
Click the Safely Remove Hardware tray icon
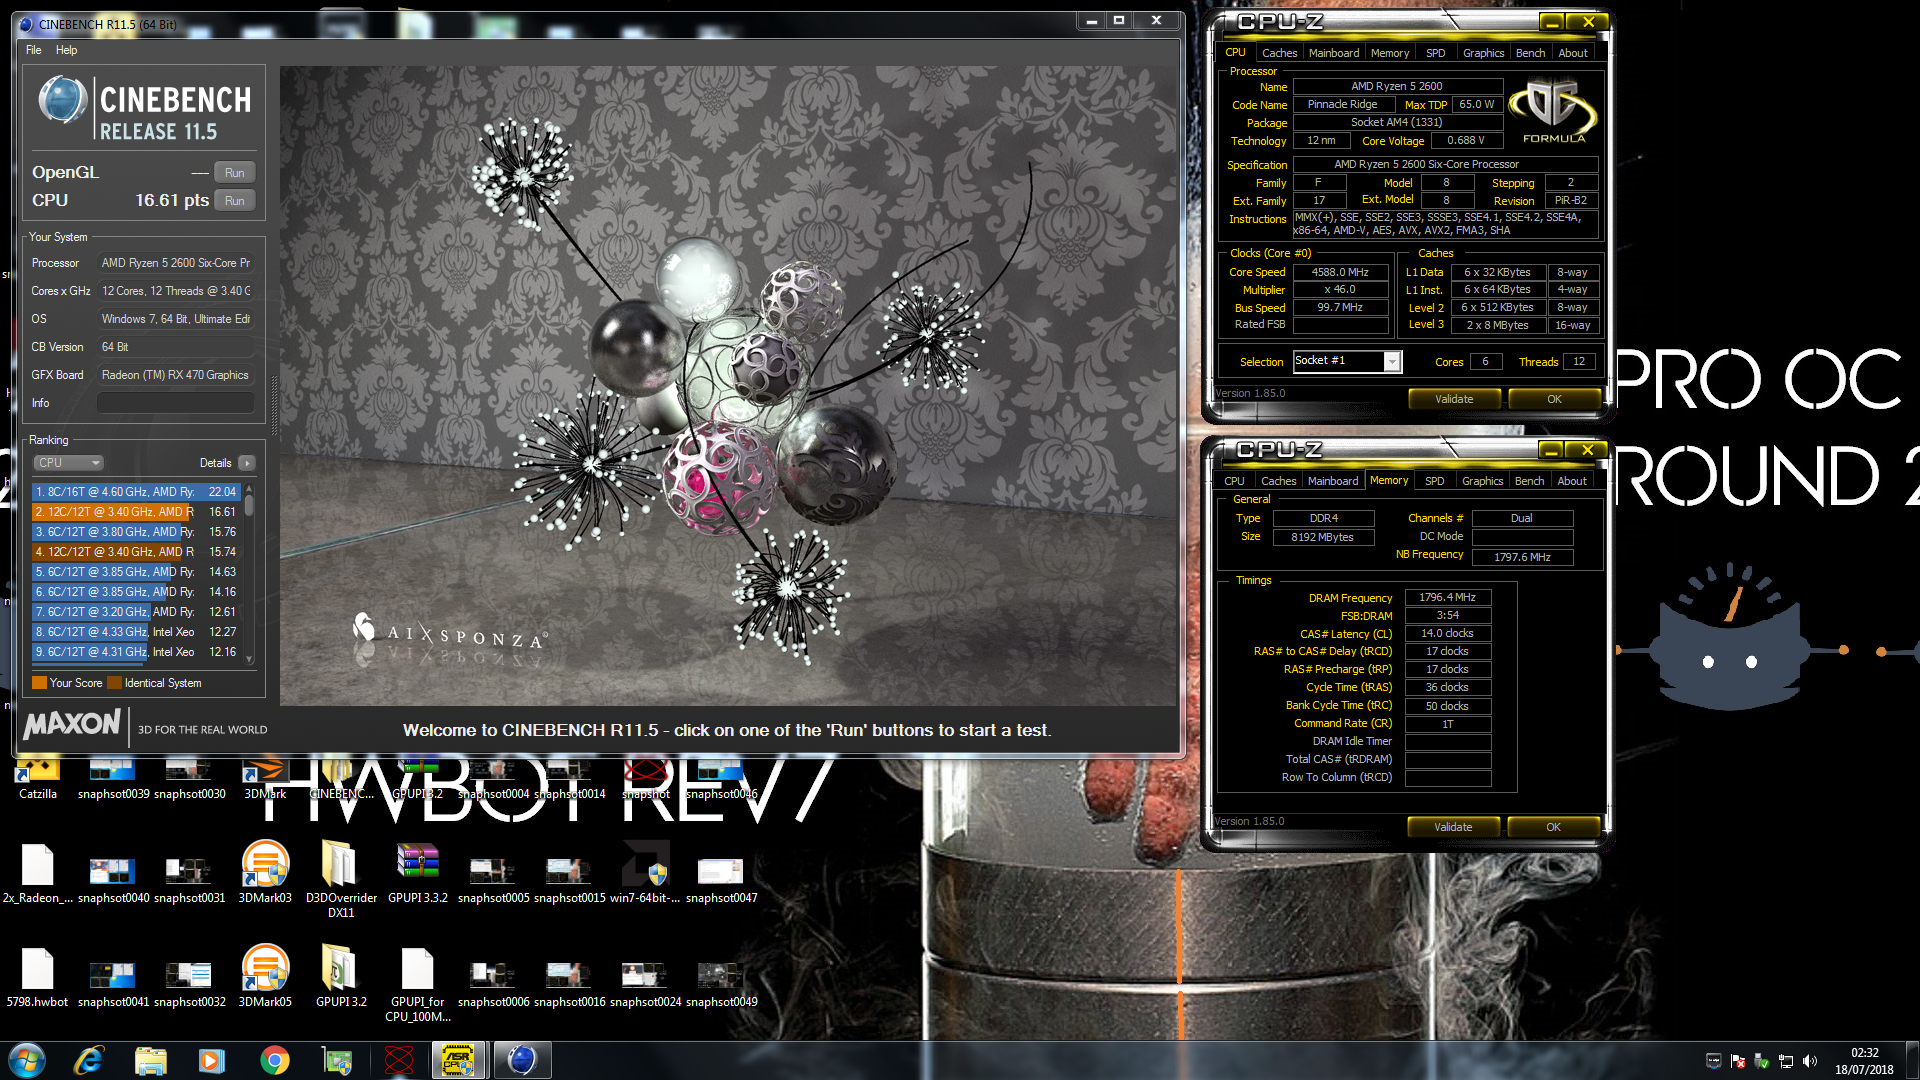(x=1762, y=1061)
